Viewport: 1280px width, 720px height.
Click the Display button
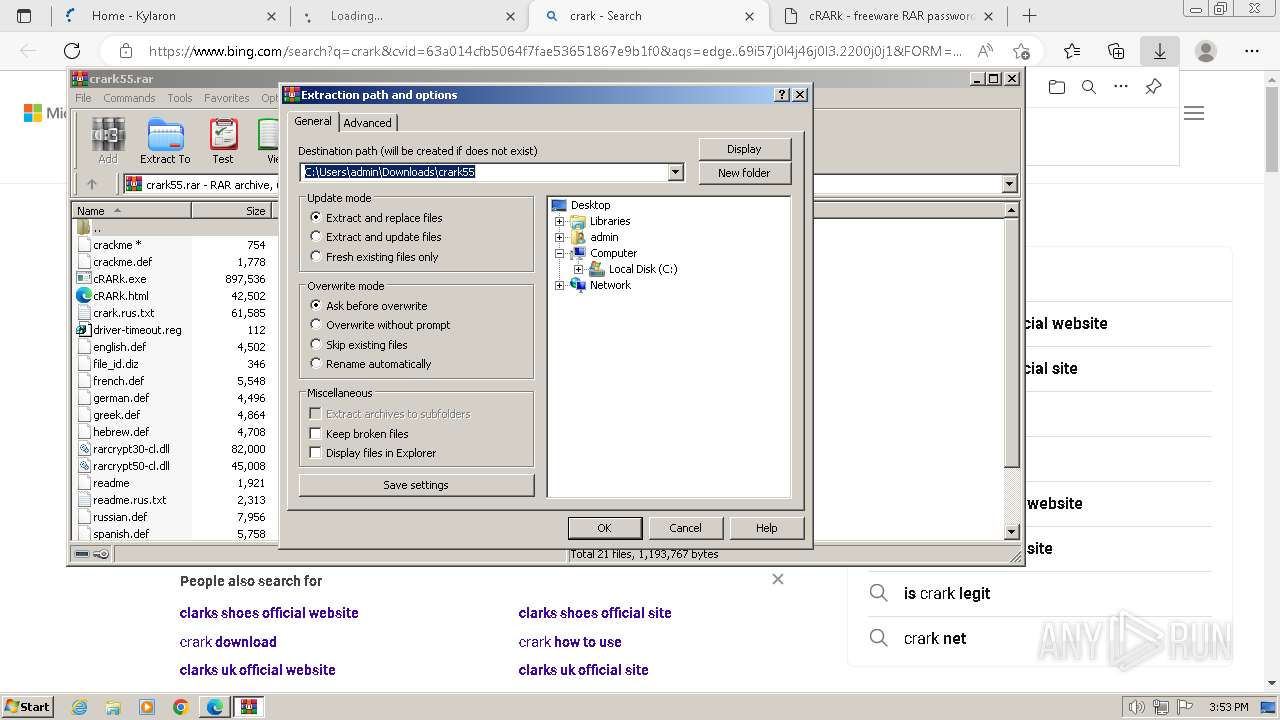point(744,149)
